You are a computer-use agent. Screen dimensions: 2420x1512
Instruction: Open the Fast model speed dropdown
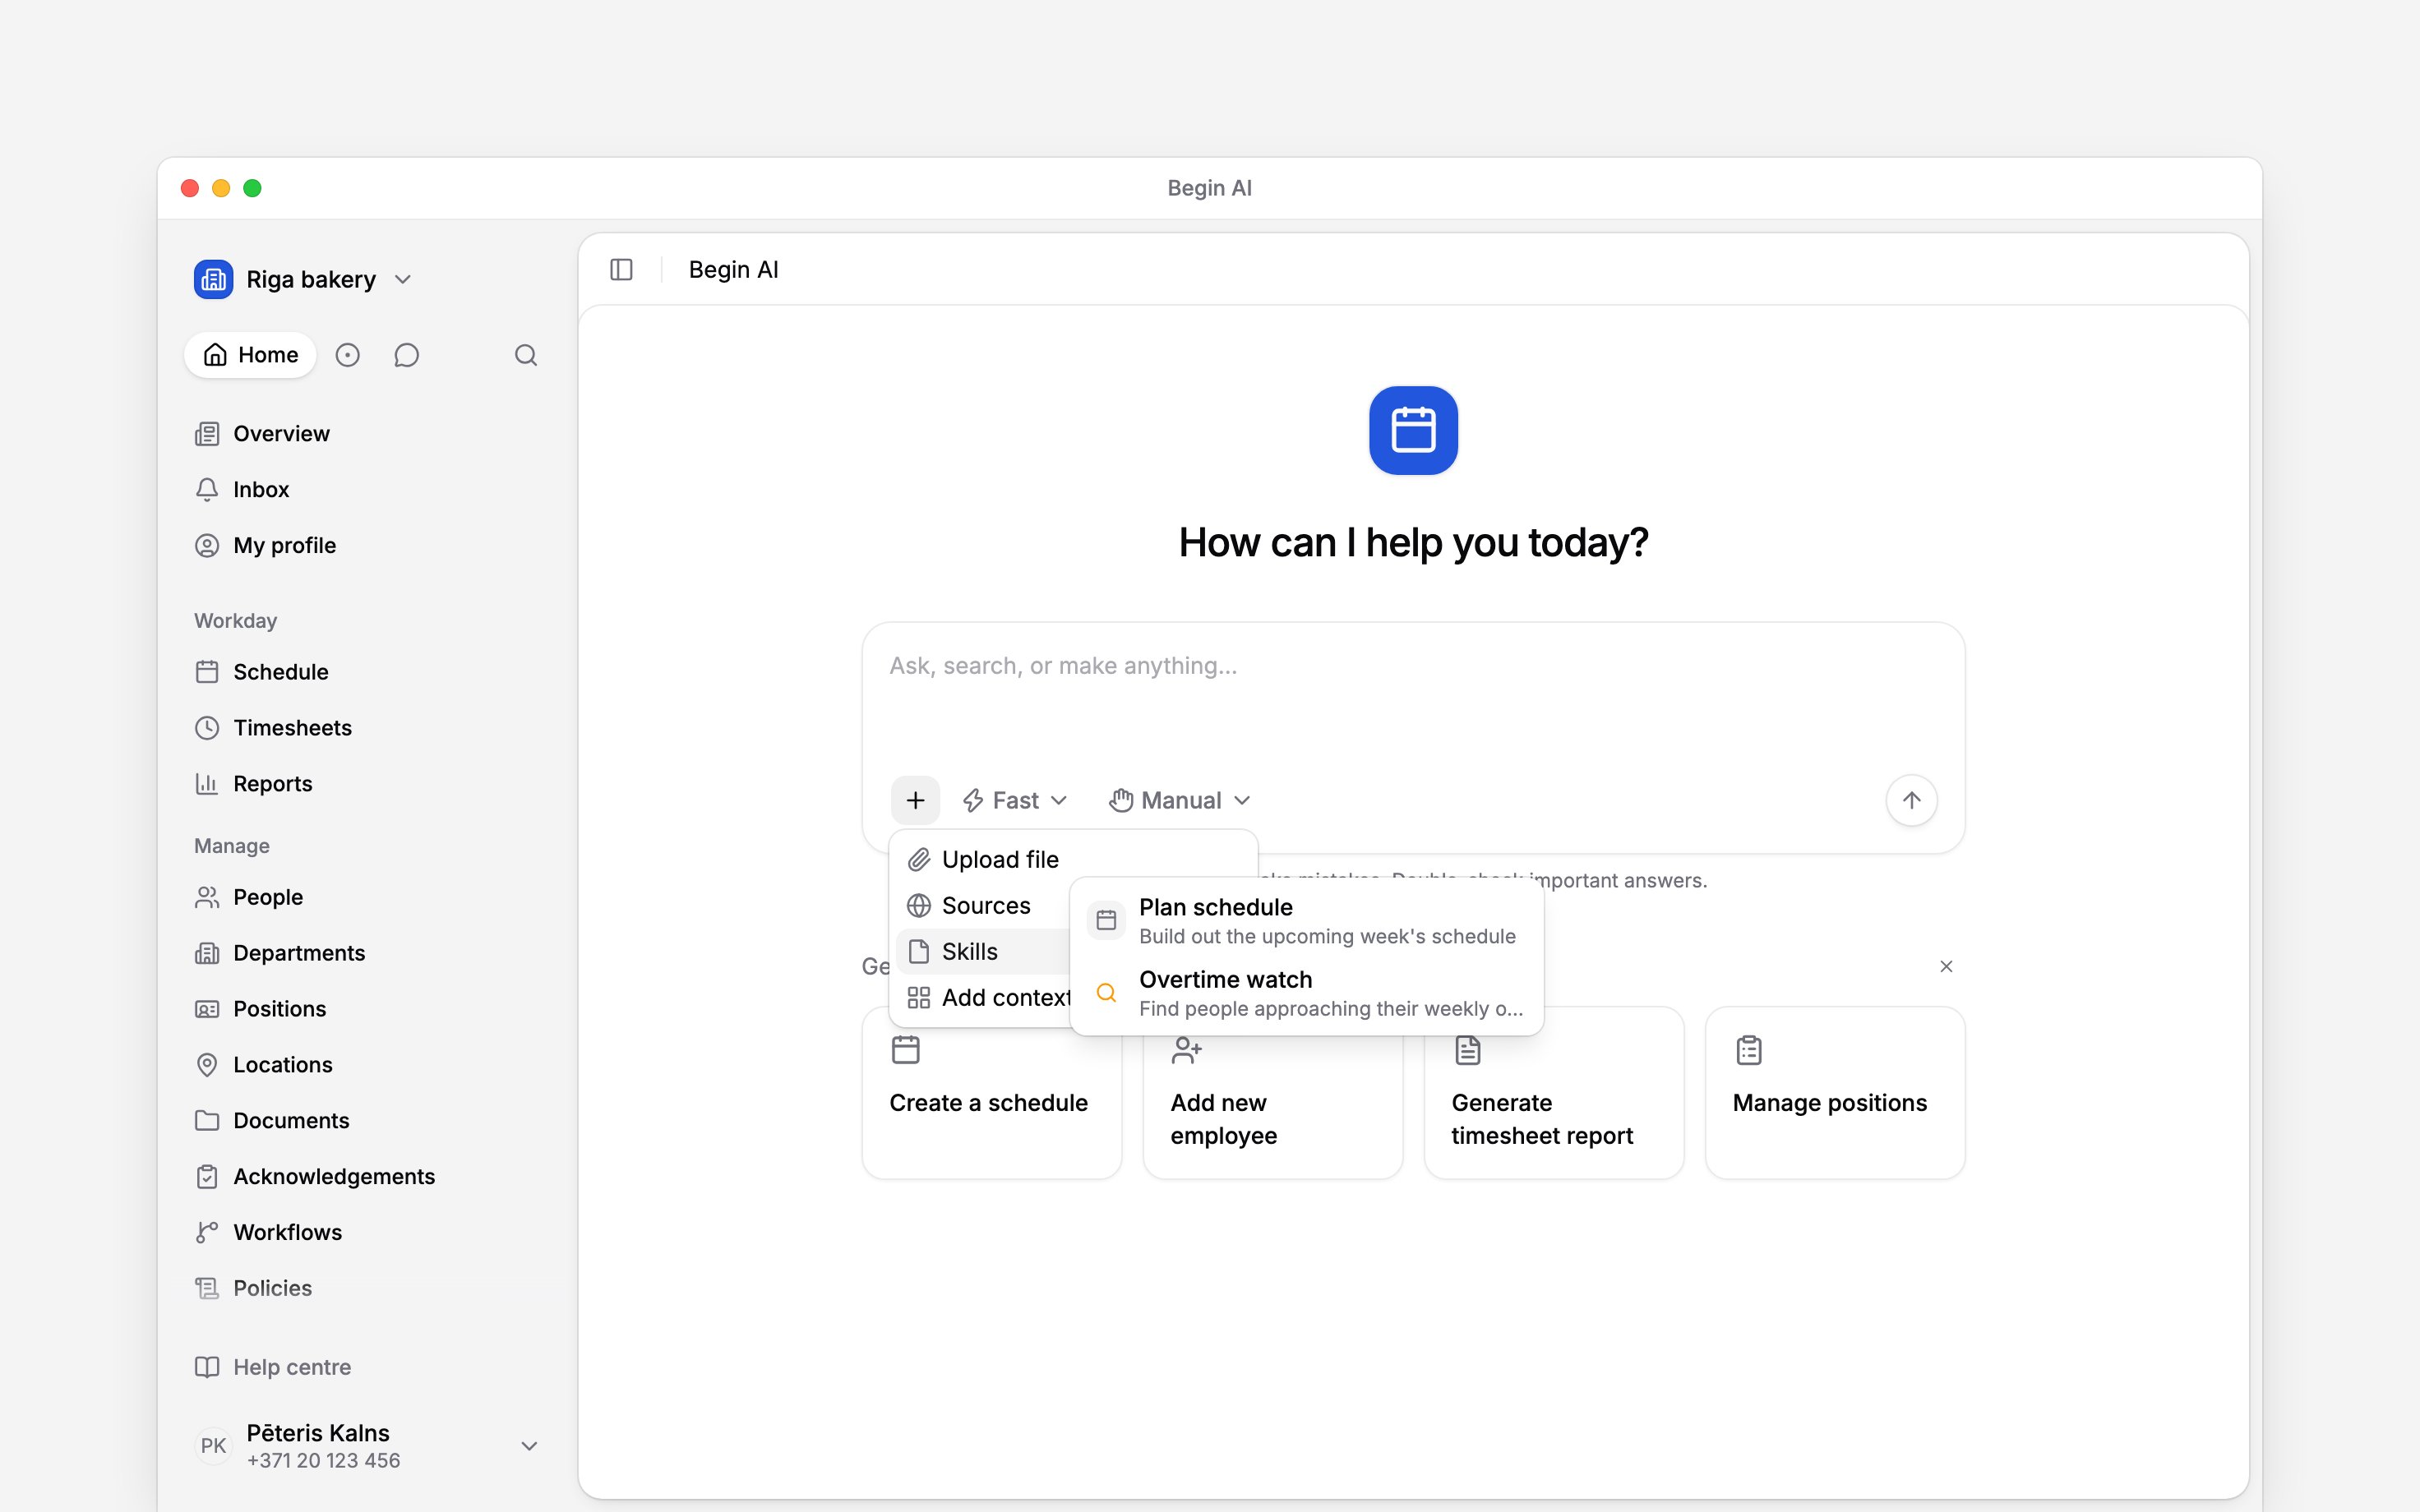pos(1014,800)
